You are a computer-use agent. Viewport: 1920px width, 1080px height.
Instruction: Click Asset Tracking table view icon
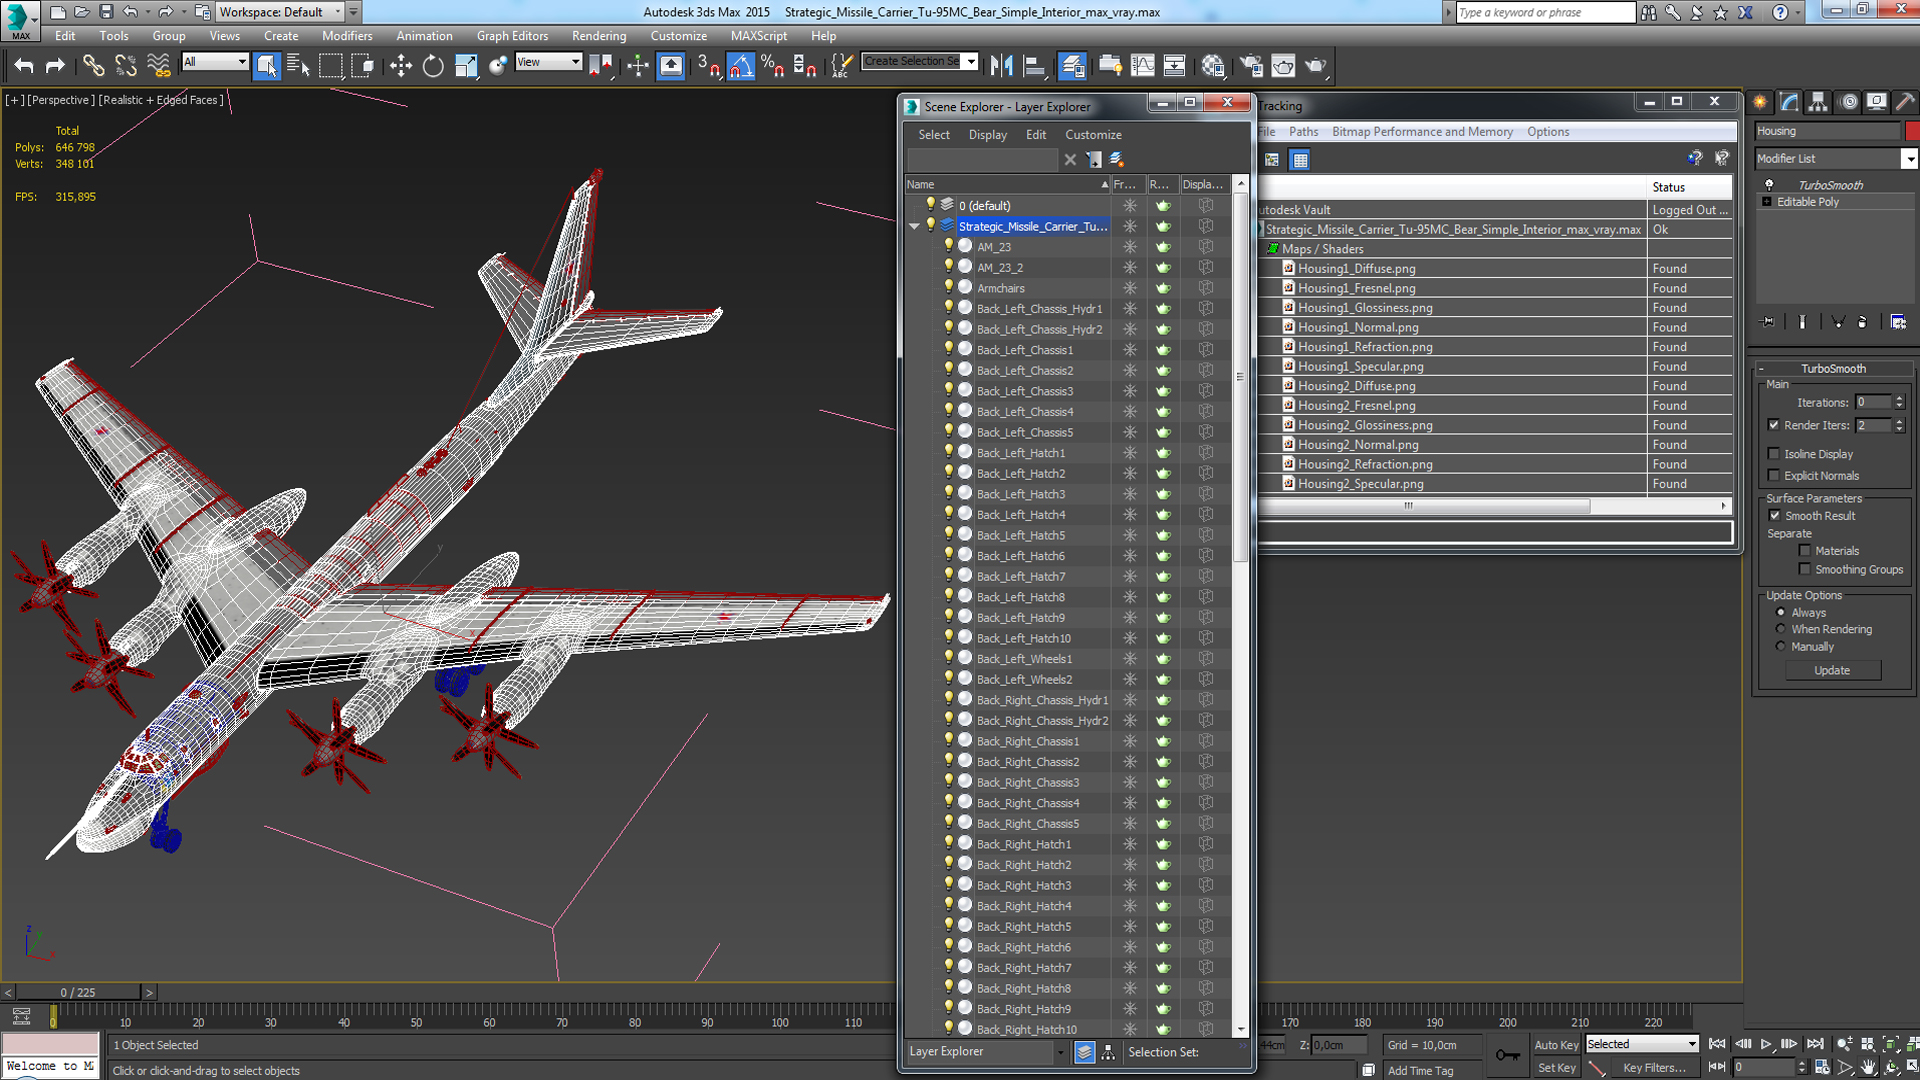(x=1300, y=160)
